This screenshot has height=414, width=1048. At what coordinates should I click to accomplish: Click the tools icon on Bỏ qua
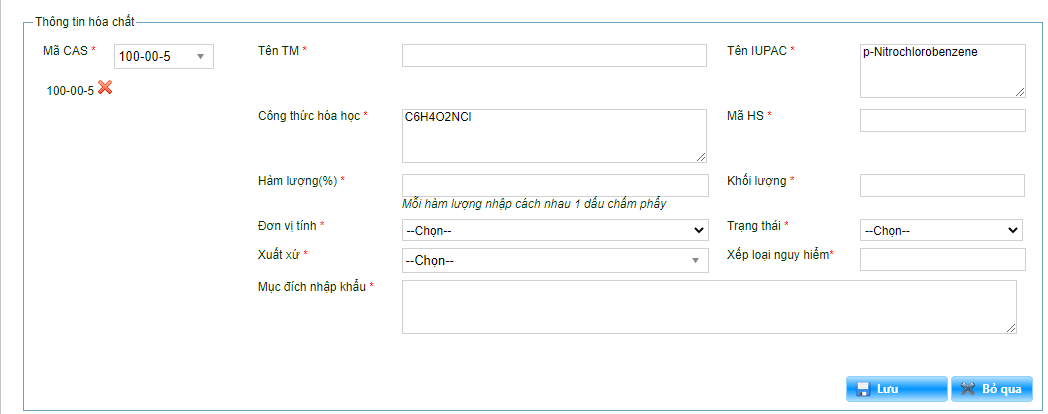[x=966, y=389]
